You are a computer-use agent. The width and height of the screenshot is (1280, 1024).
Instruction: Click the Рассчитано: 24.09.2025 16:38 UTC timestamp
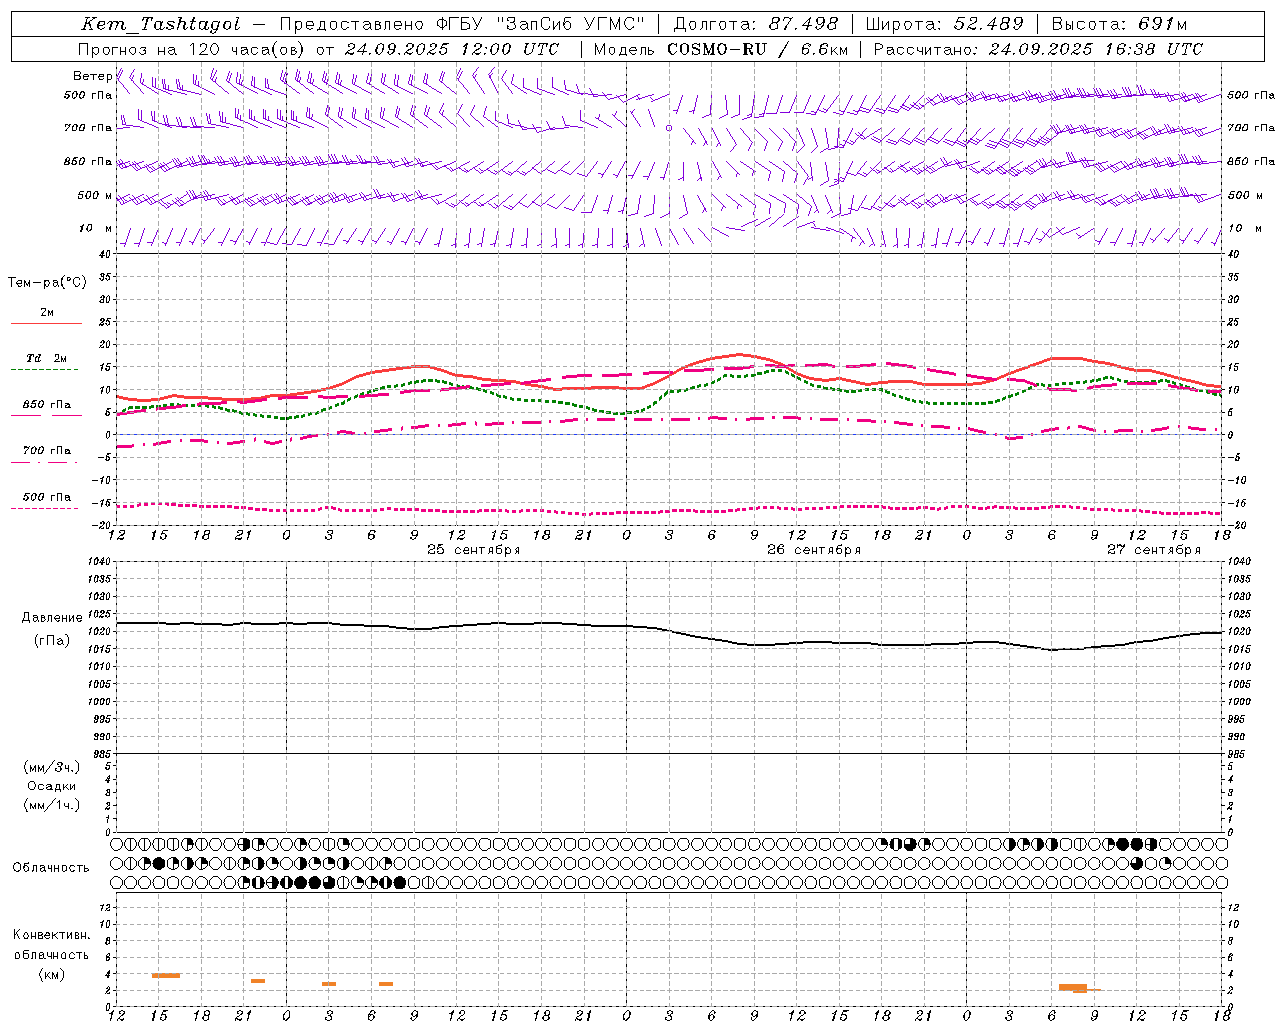click(1038, 49)
